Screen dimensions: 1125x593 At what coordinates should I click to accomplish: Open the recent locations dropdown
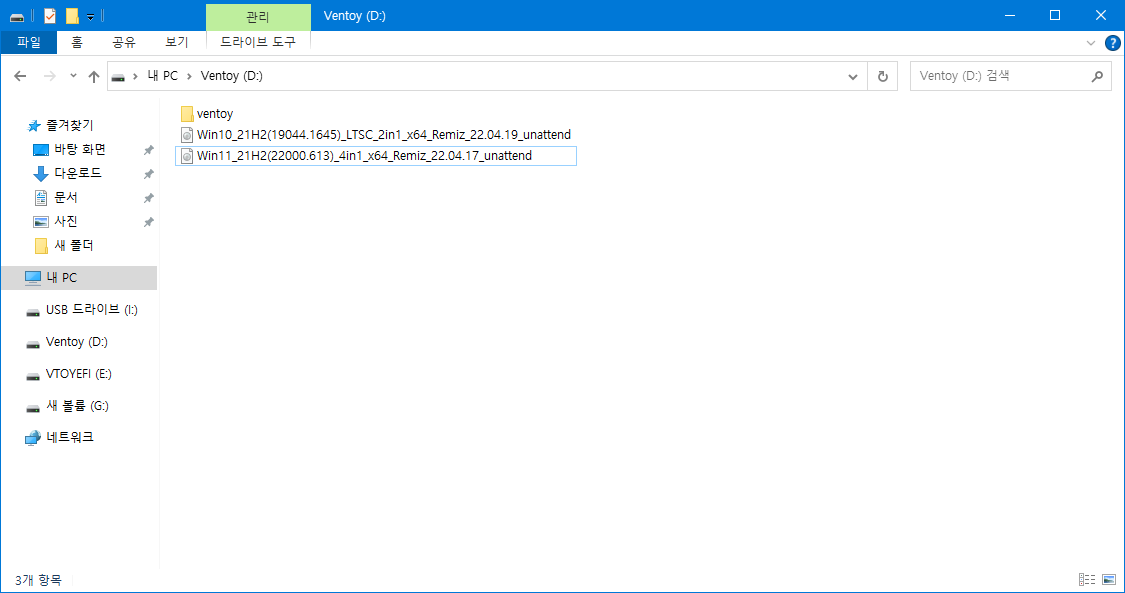pos(73,76)
